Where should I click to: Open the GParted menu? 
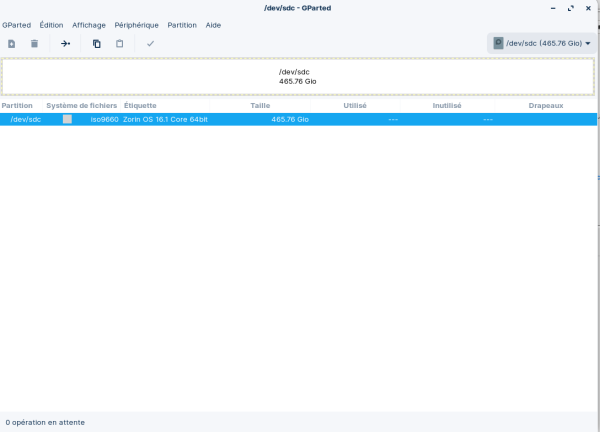pos(16,25)
